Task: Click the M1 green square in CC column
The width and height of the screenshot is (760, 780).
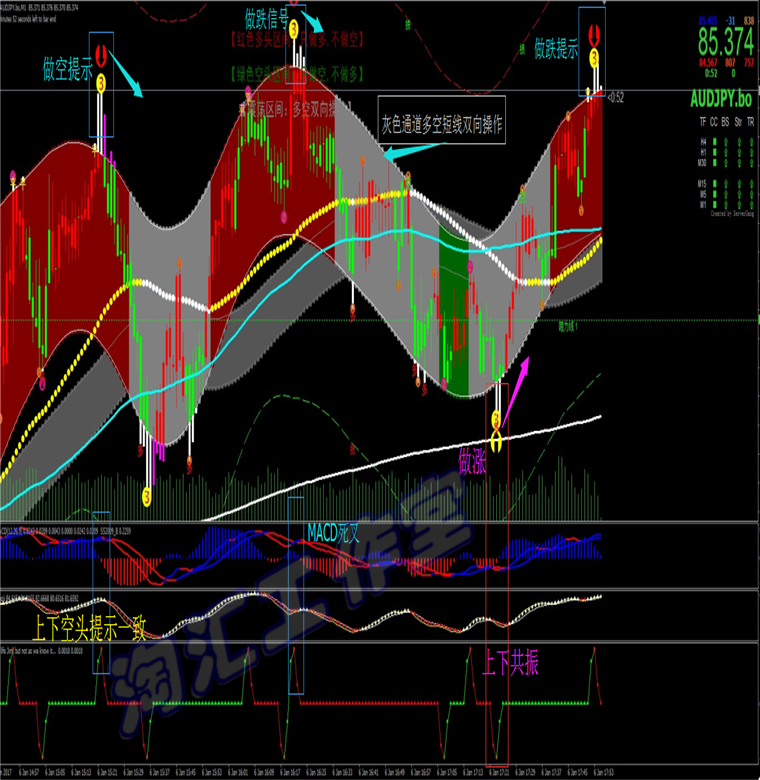Action: coord(715,204)
